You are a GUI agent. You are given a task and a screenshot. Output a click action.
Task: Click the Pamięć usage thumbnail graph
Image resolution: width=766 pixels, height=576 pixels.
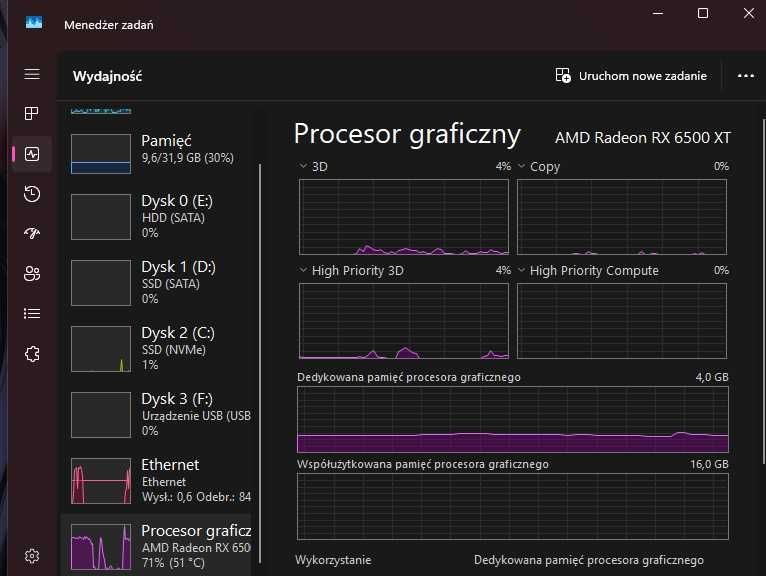101,154
